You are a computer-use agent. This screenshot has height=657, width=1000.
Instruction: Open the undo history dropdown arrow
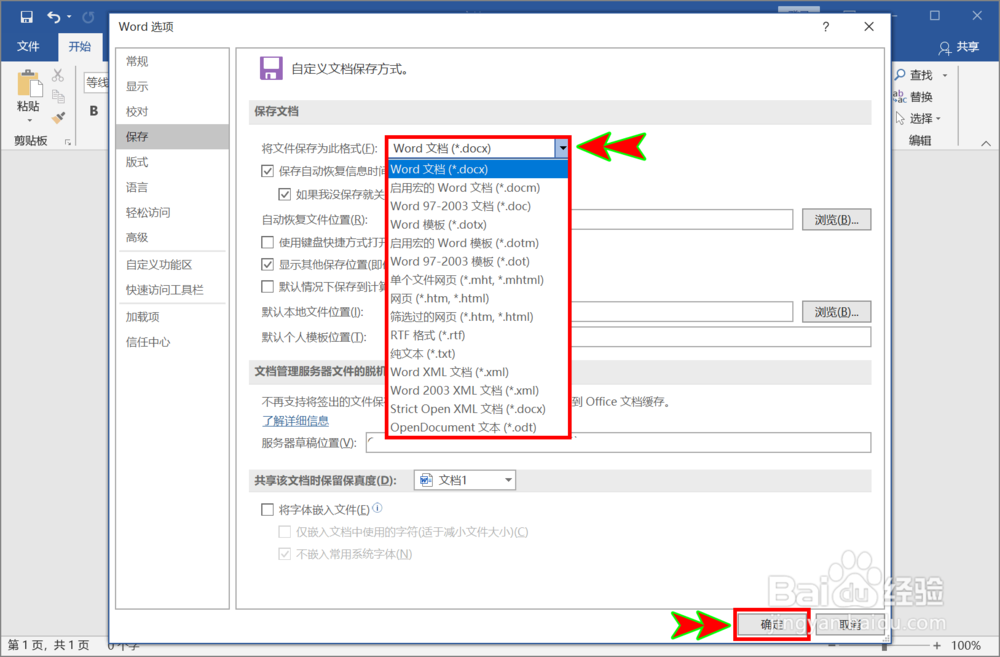(69, 17)
